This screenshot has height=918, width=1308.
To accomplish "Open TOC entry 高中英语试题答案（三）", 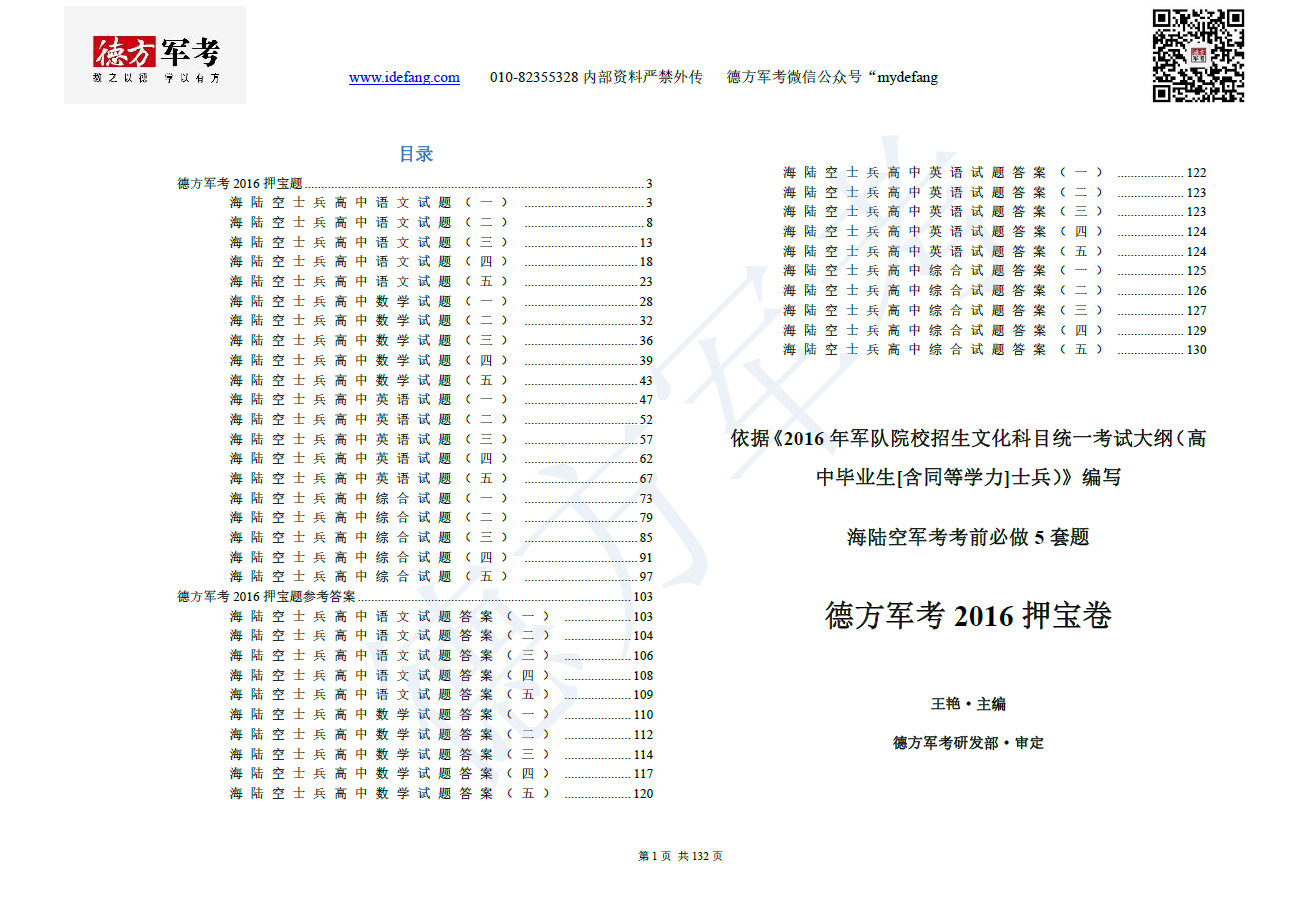I will click(x=994, y=212).
